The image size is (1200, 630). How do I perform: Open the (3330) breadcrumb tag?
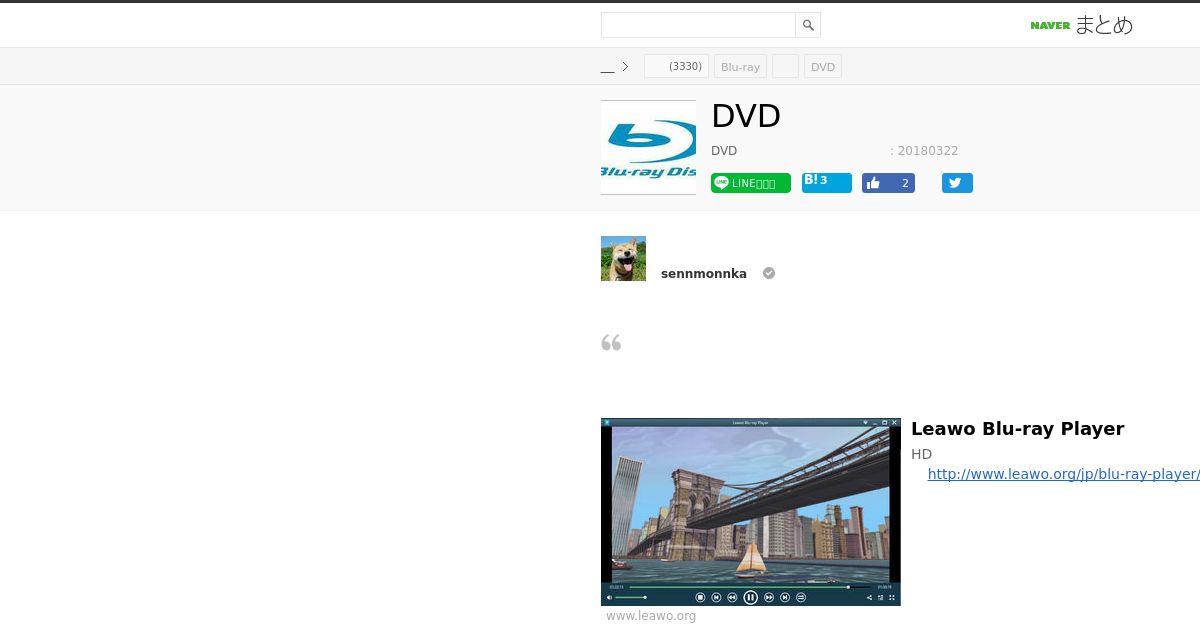676,67
